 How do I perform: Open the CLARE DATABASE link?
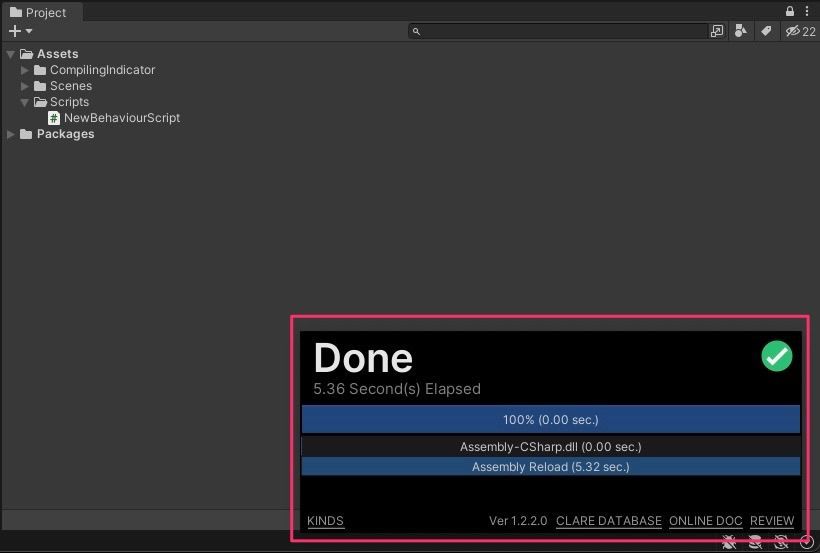pos(609,521)
